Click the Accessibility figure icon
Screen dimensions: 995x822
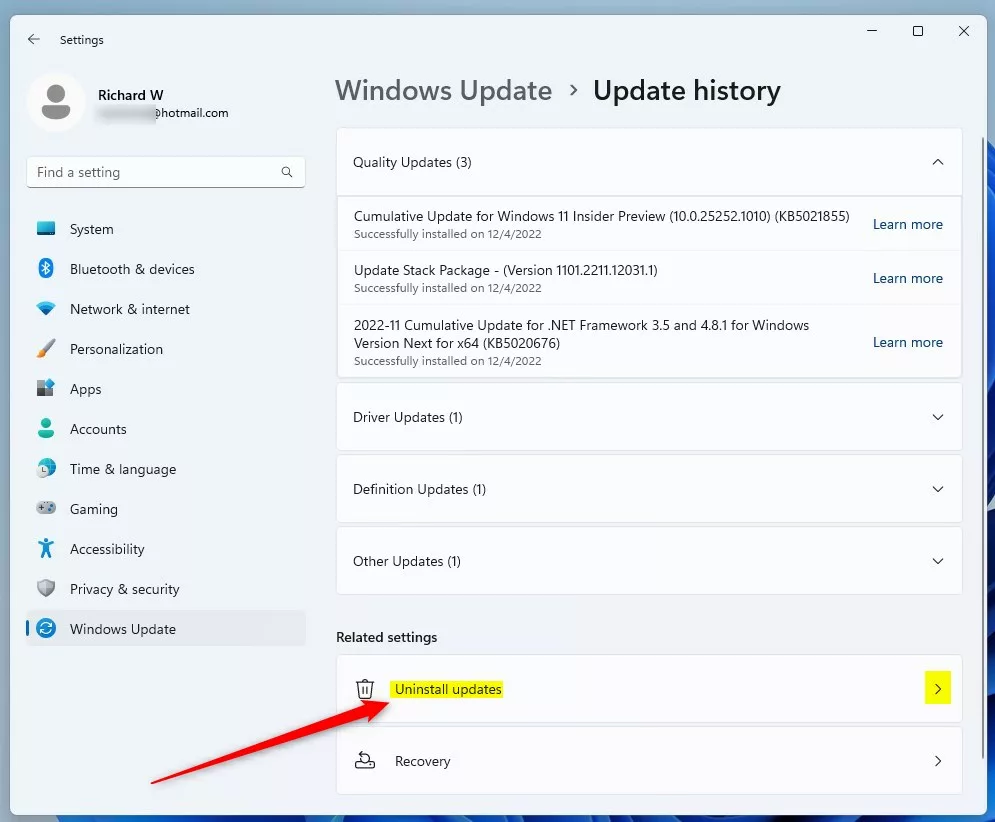46,549
